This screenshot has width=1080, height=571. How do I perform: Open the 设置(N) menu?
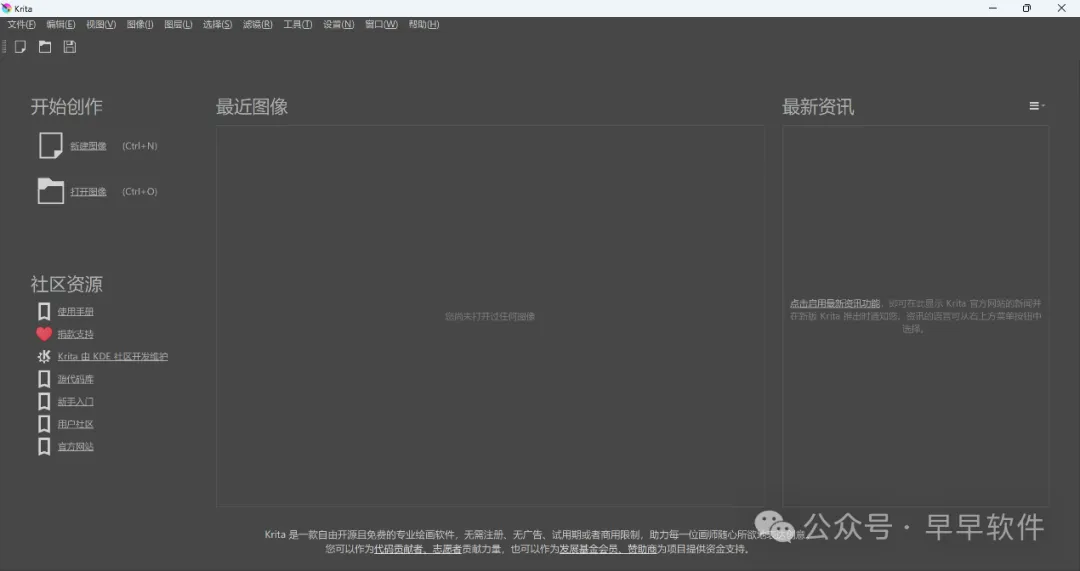pyautogui.click(x=338, y=24)
